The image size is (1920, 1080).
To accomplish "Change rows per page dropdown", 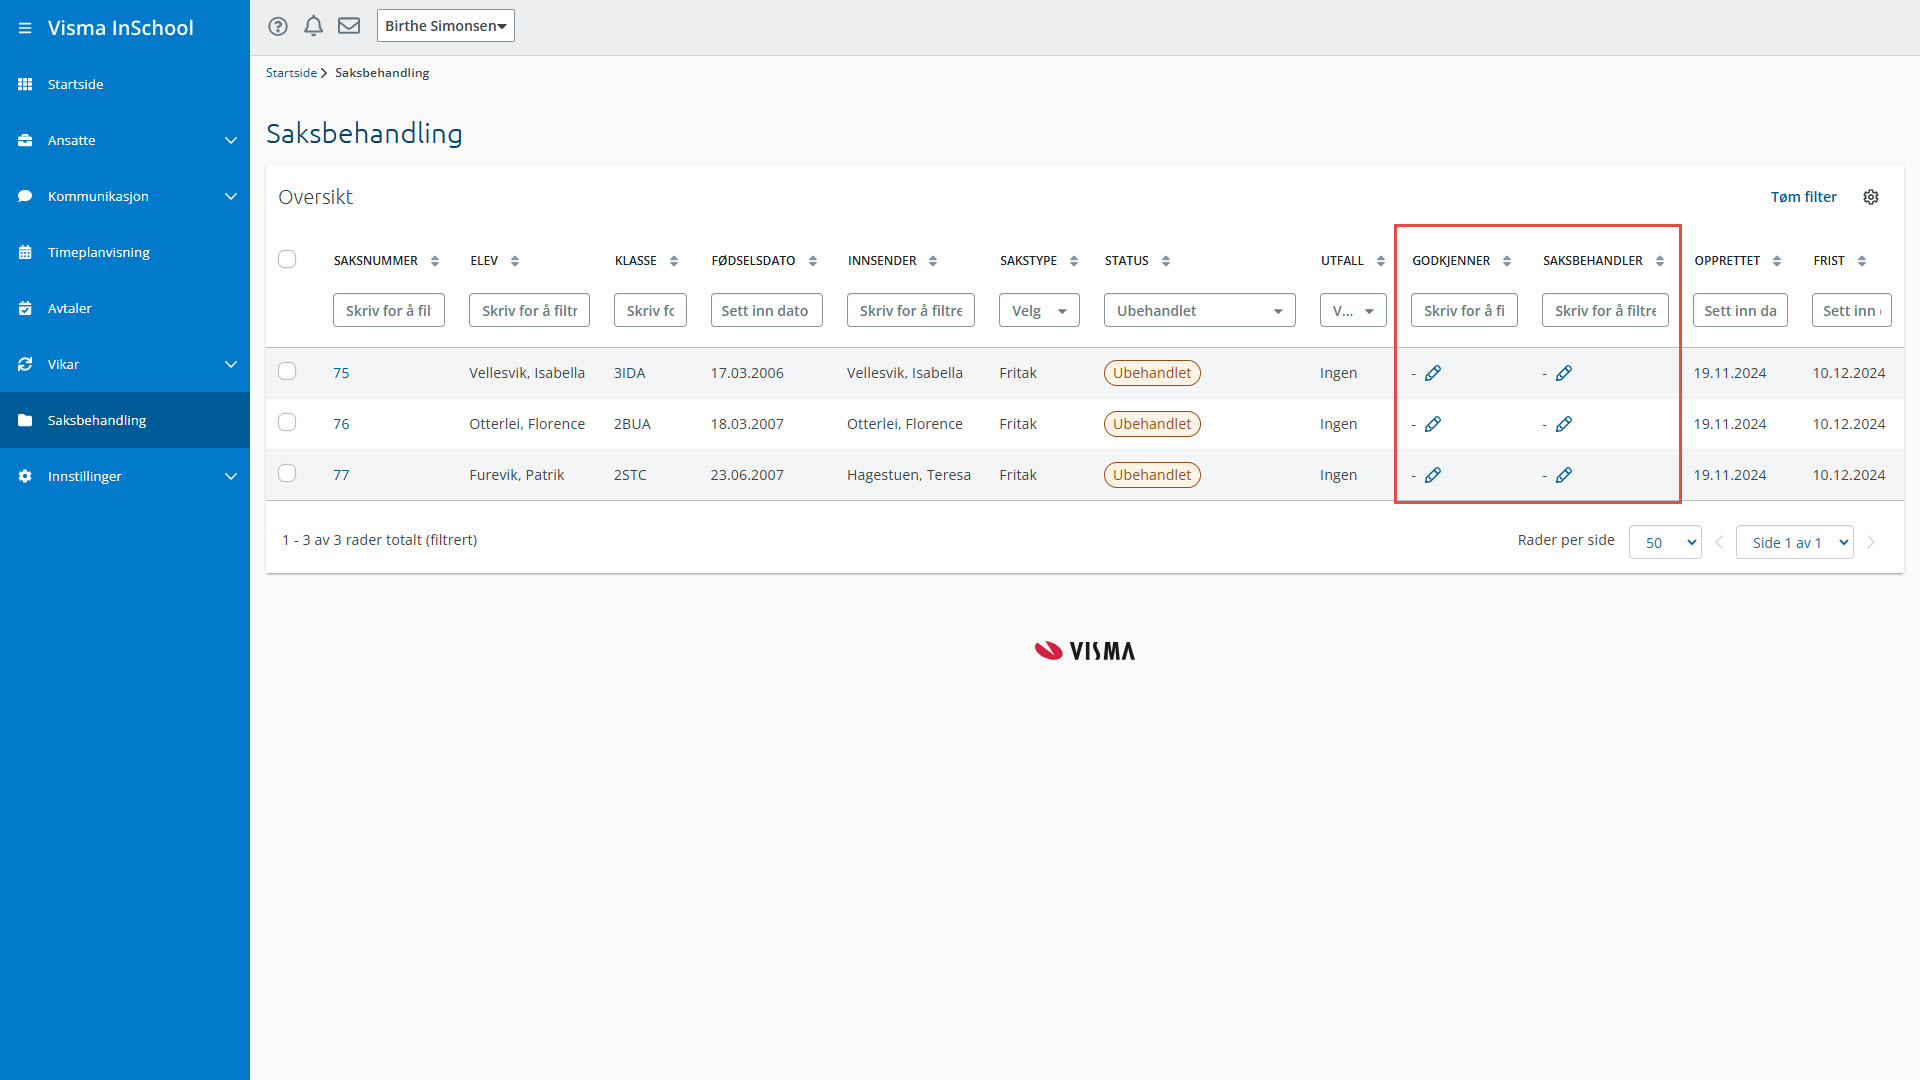I will (x=1665, y=542).
